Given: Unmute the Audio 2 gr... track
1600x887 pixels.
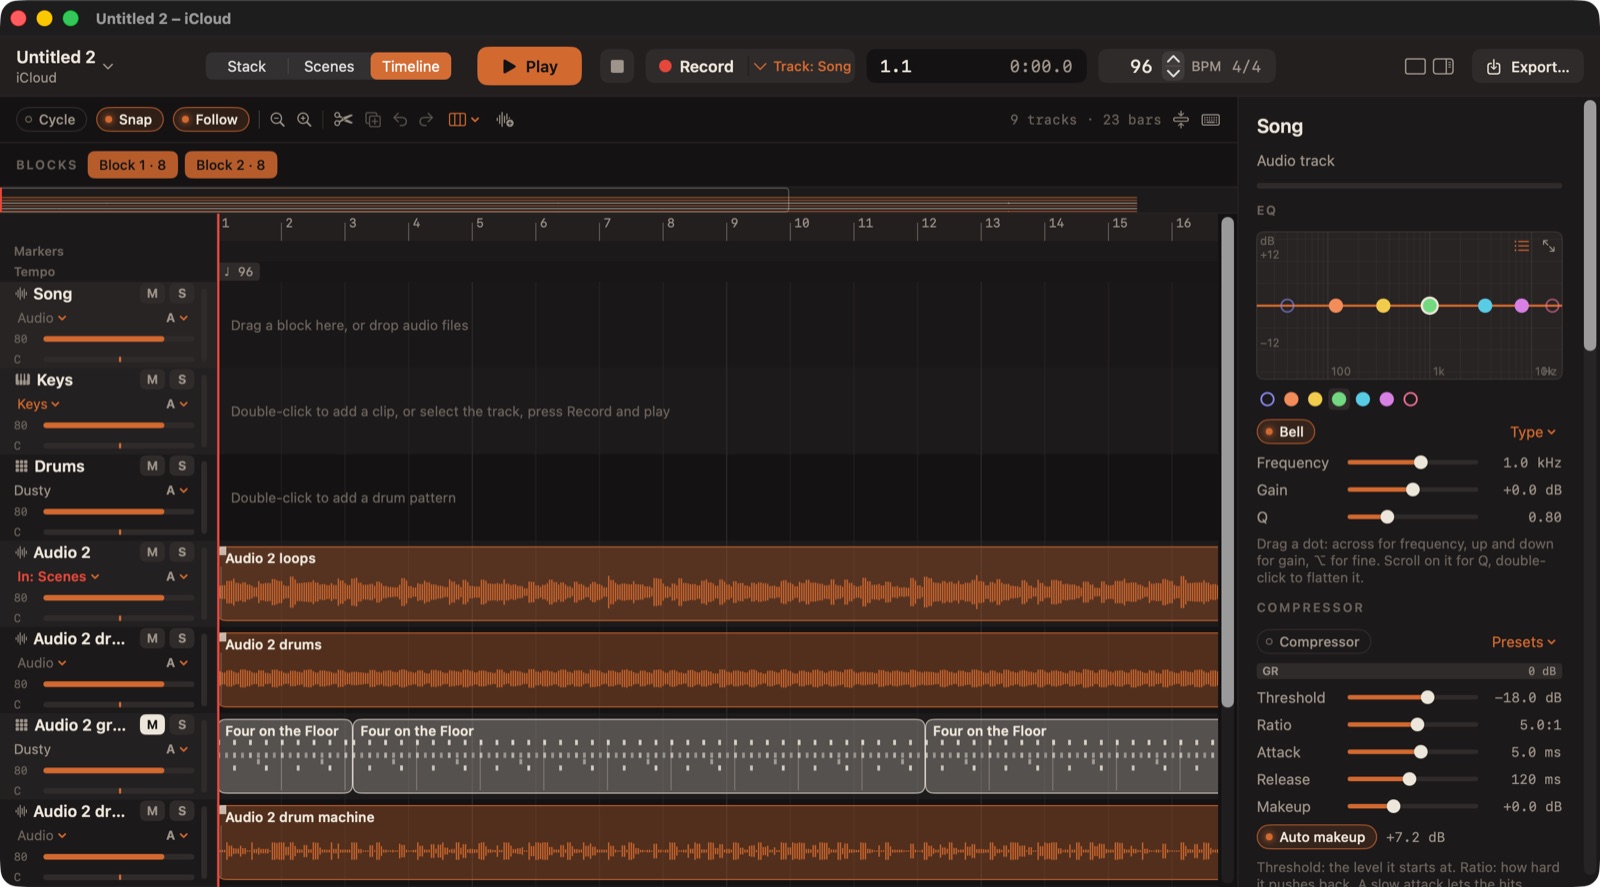Looking at the screenshot, I should point(152,725).
